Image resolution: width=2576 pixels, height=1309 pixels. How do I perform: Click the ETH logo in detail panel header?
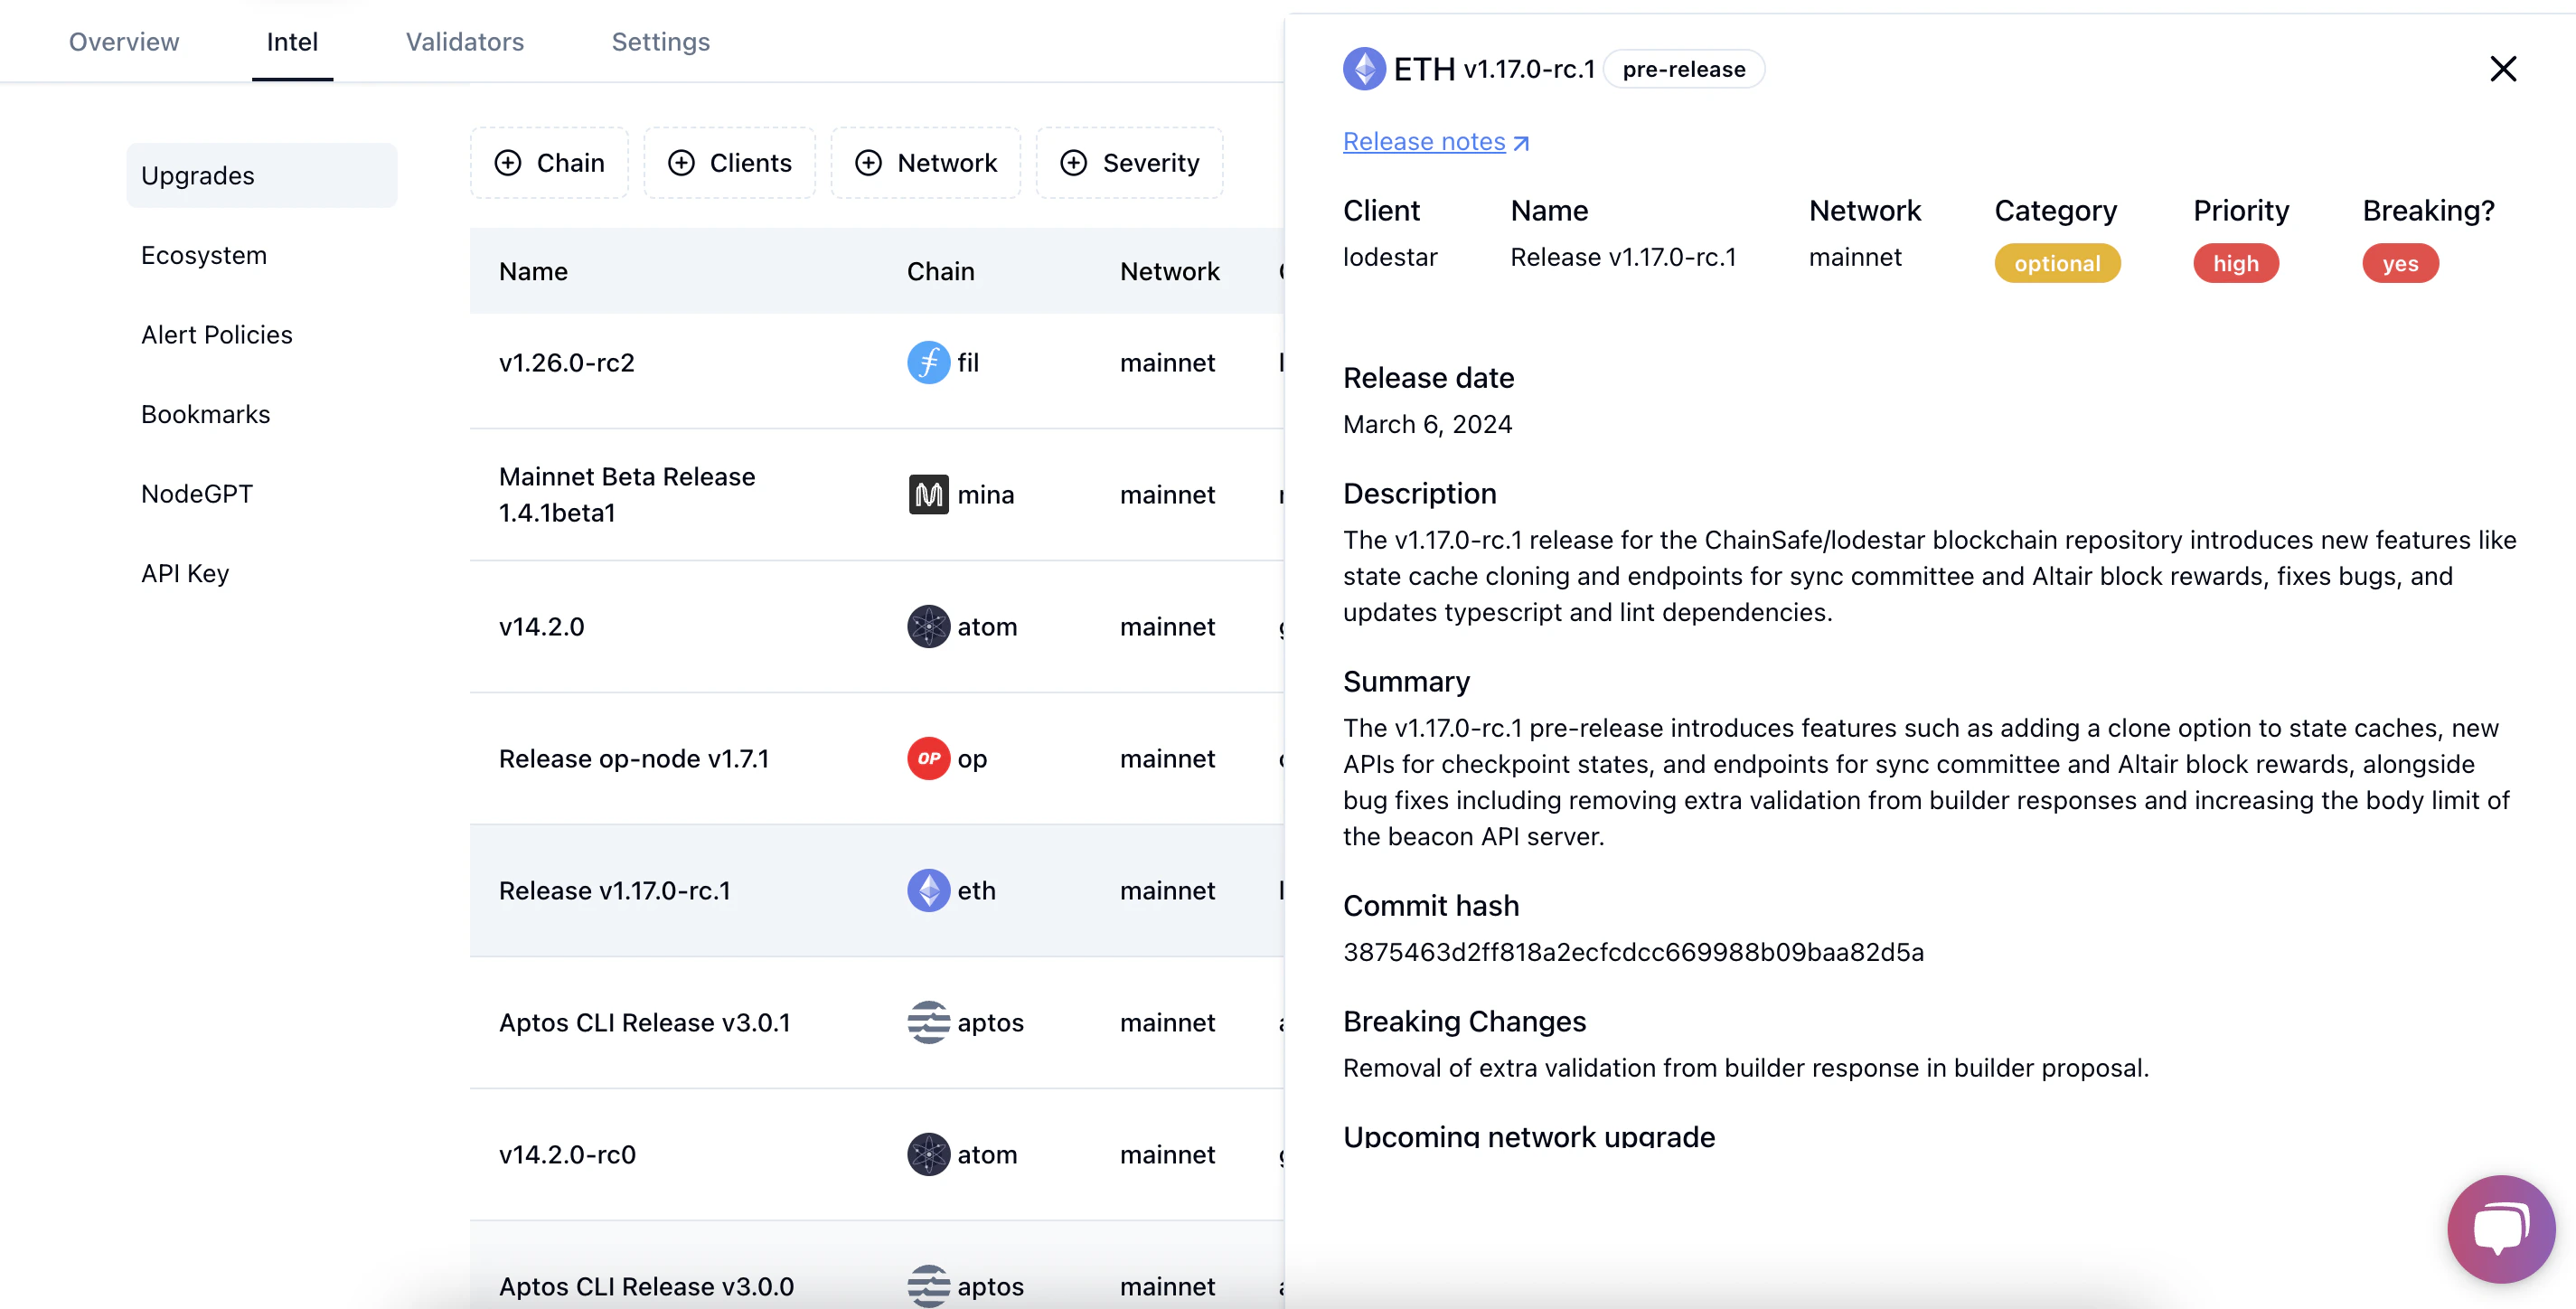click(1364, 69)
